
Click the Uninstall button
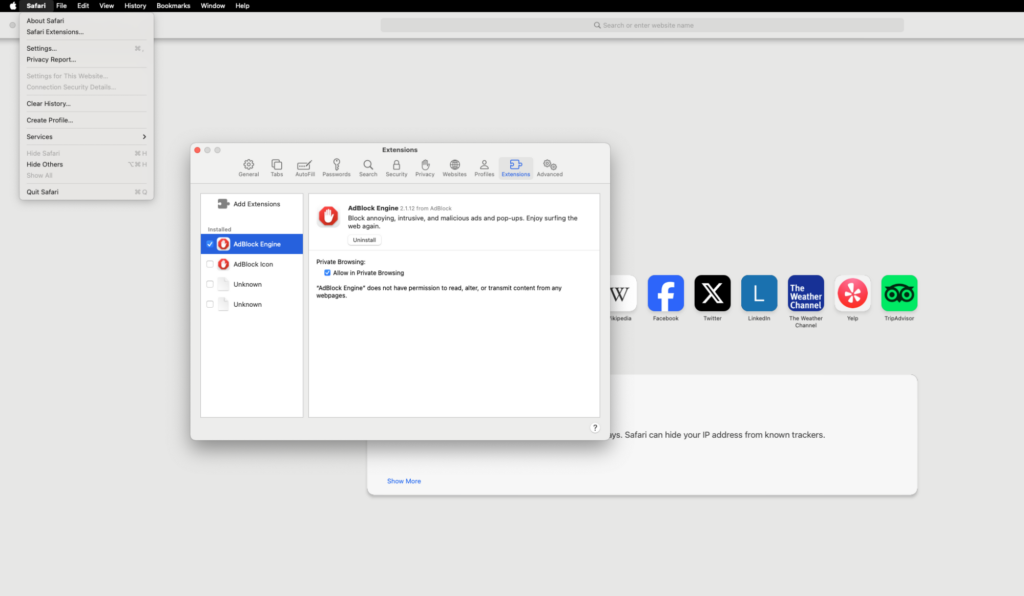364,240
